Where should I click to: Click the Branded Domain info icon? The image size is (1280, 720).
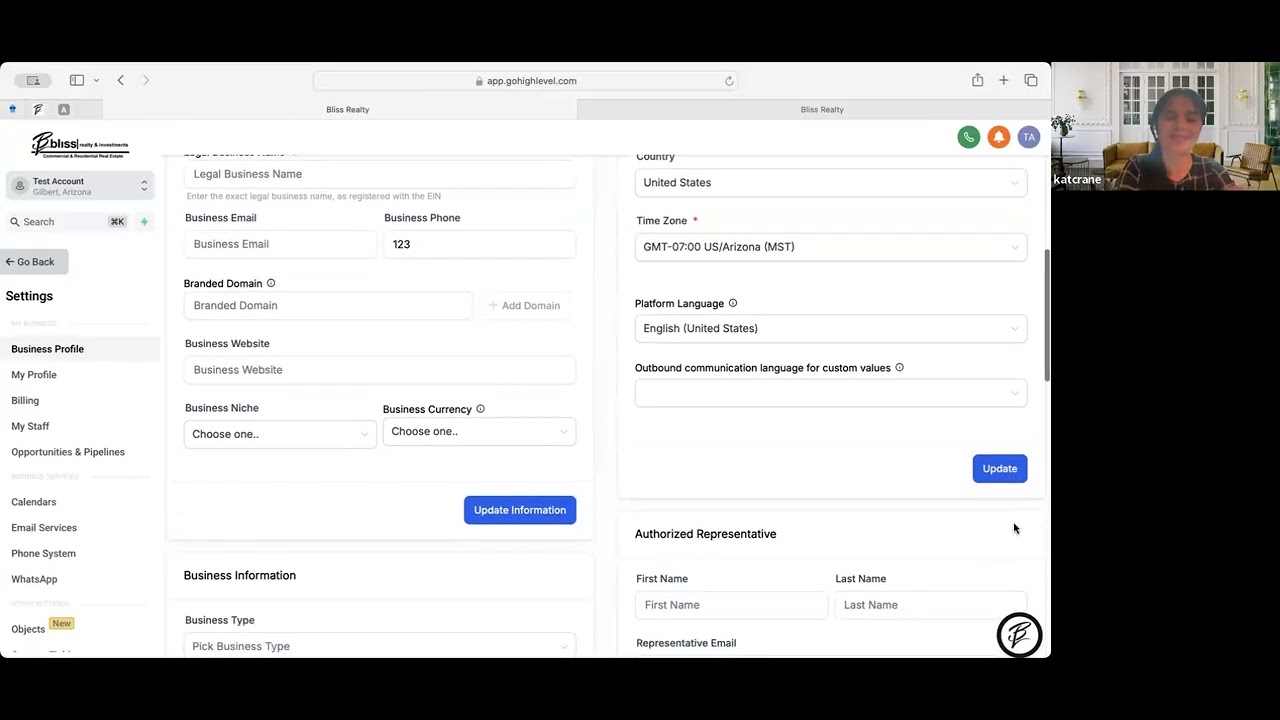click(271, 283)
